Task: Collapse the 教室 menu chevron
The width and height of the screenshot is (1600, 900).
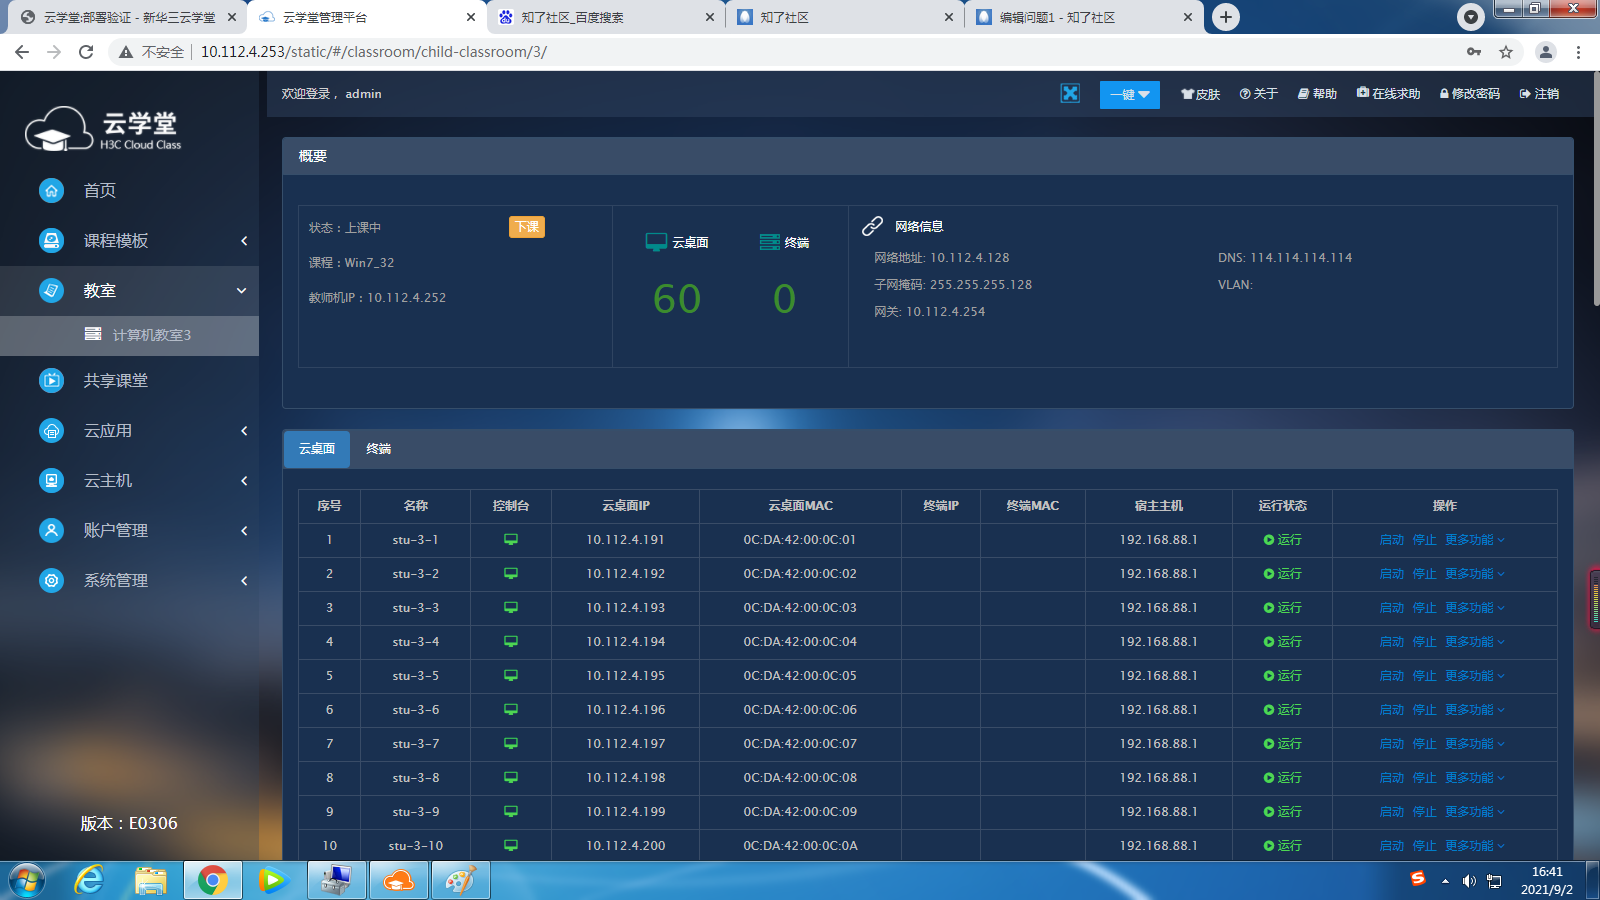Action: pos(241,291)
